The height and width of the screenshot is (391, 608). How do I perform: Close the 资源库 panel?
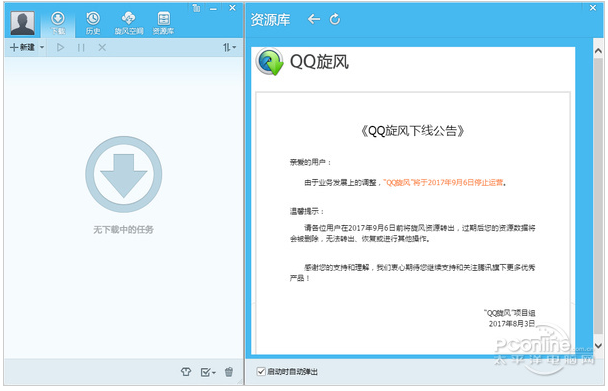(593, 8)
